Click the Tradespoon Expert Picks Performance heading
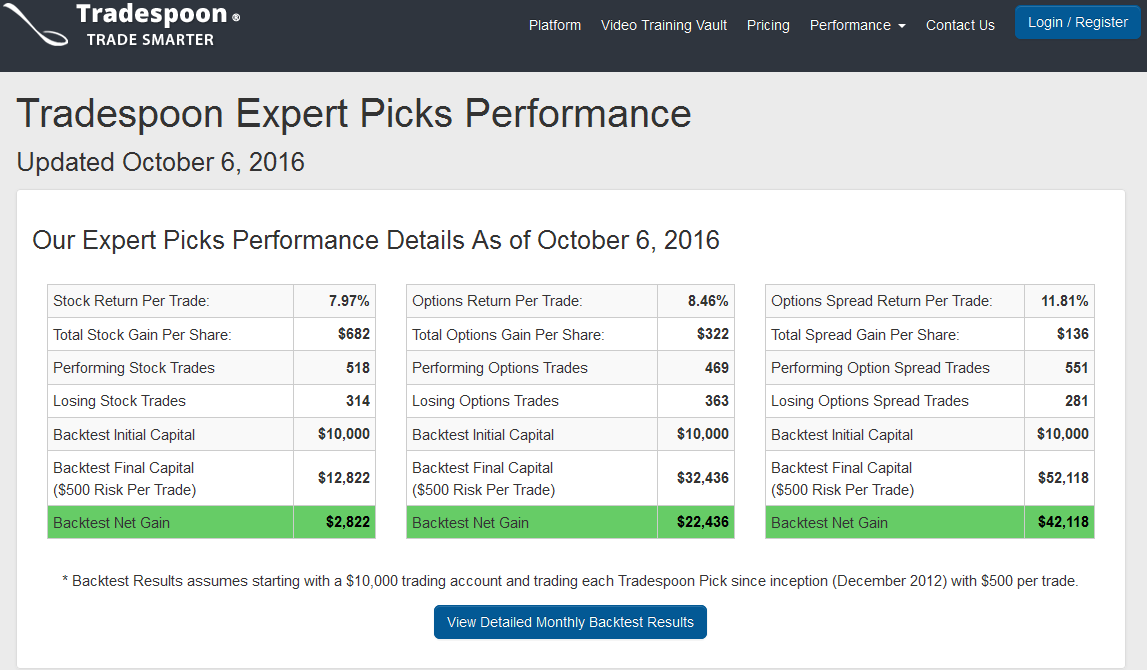This screenshot has width=1147, height=670. (x=354, y=114)
